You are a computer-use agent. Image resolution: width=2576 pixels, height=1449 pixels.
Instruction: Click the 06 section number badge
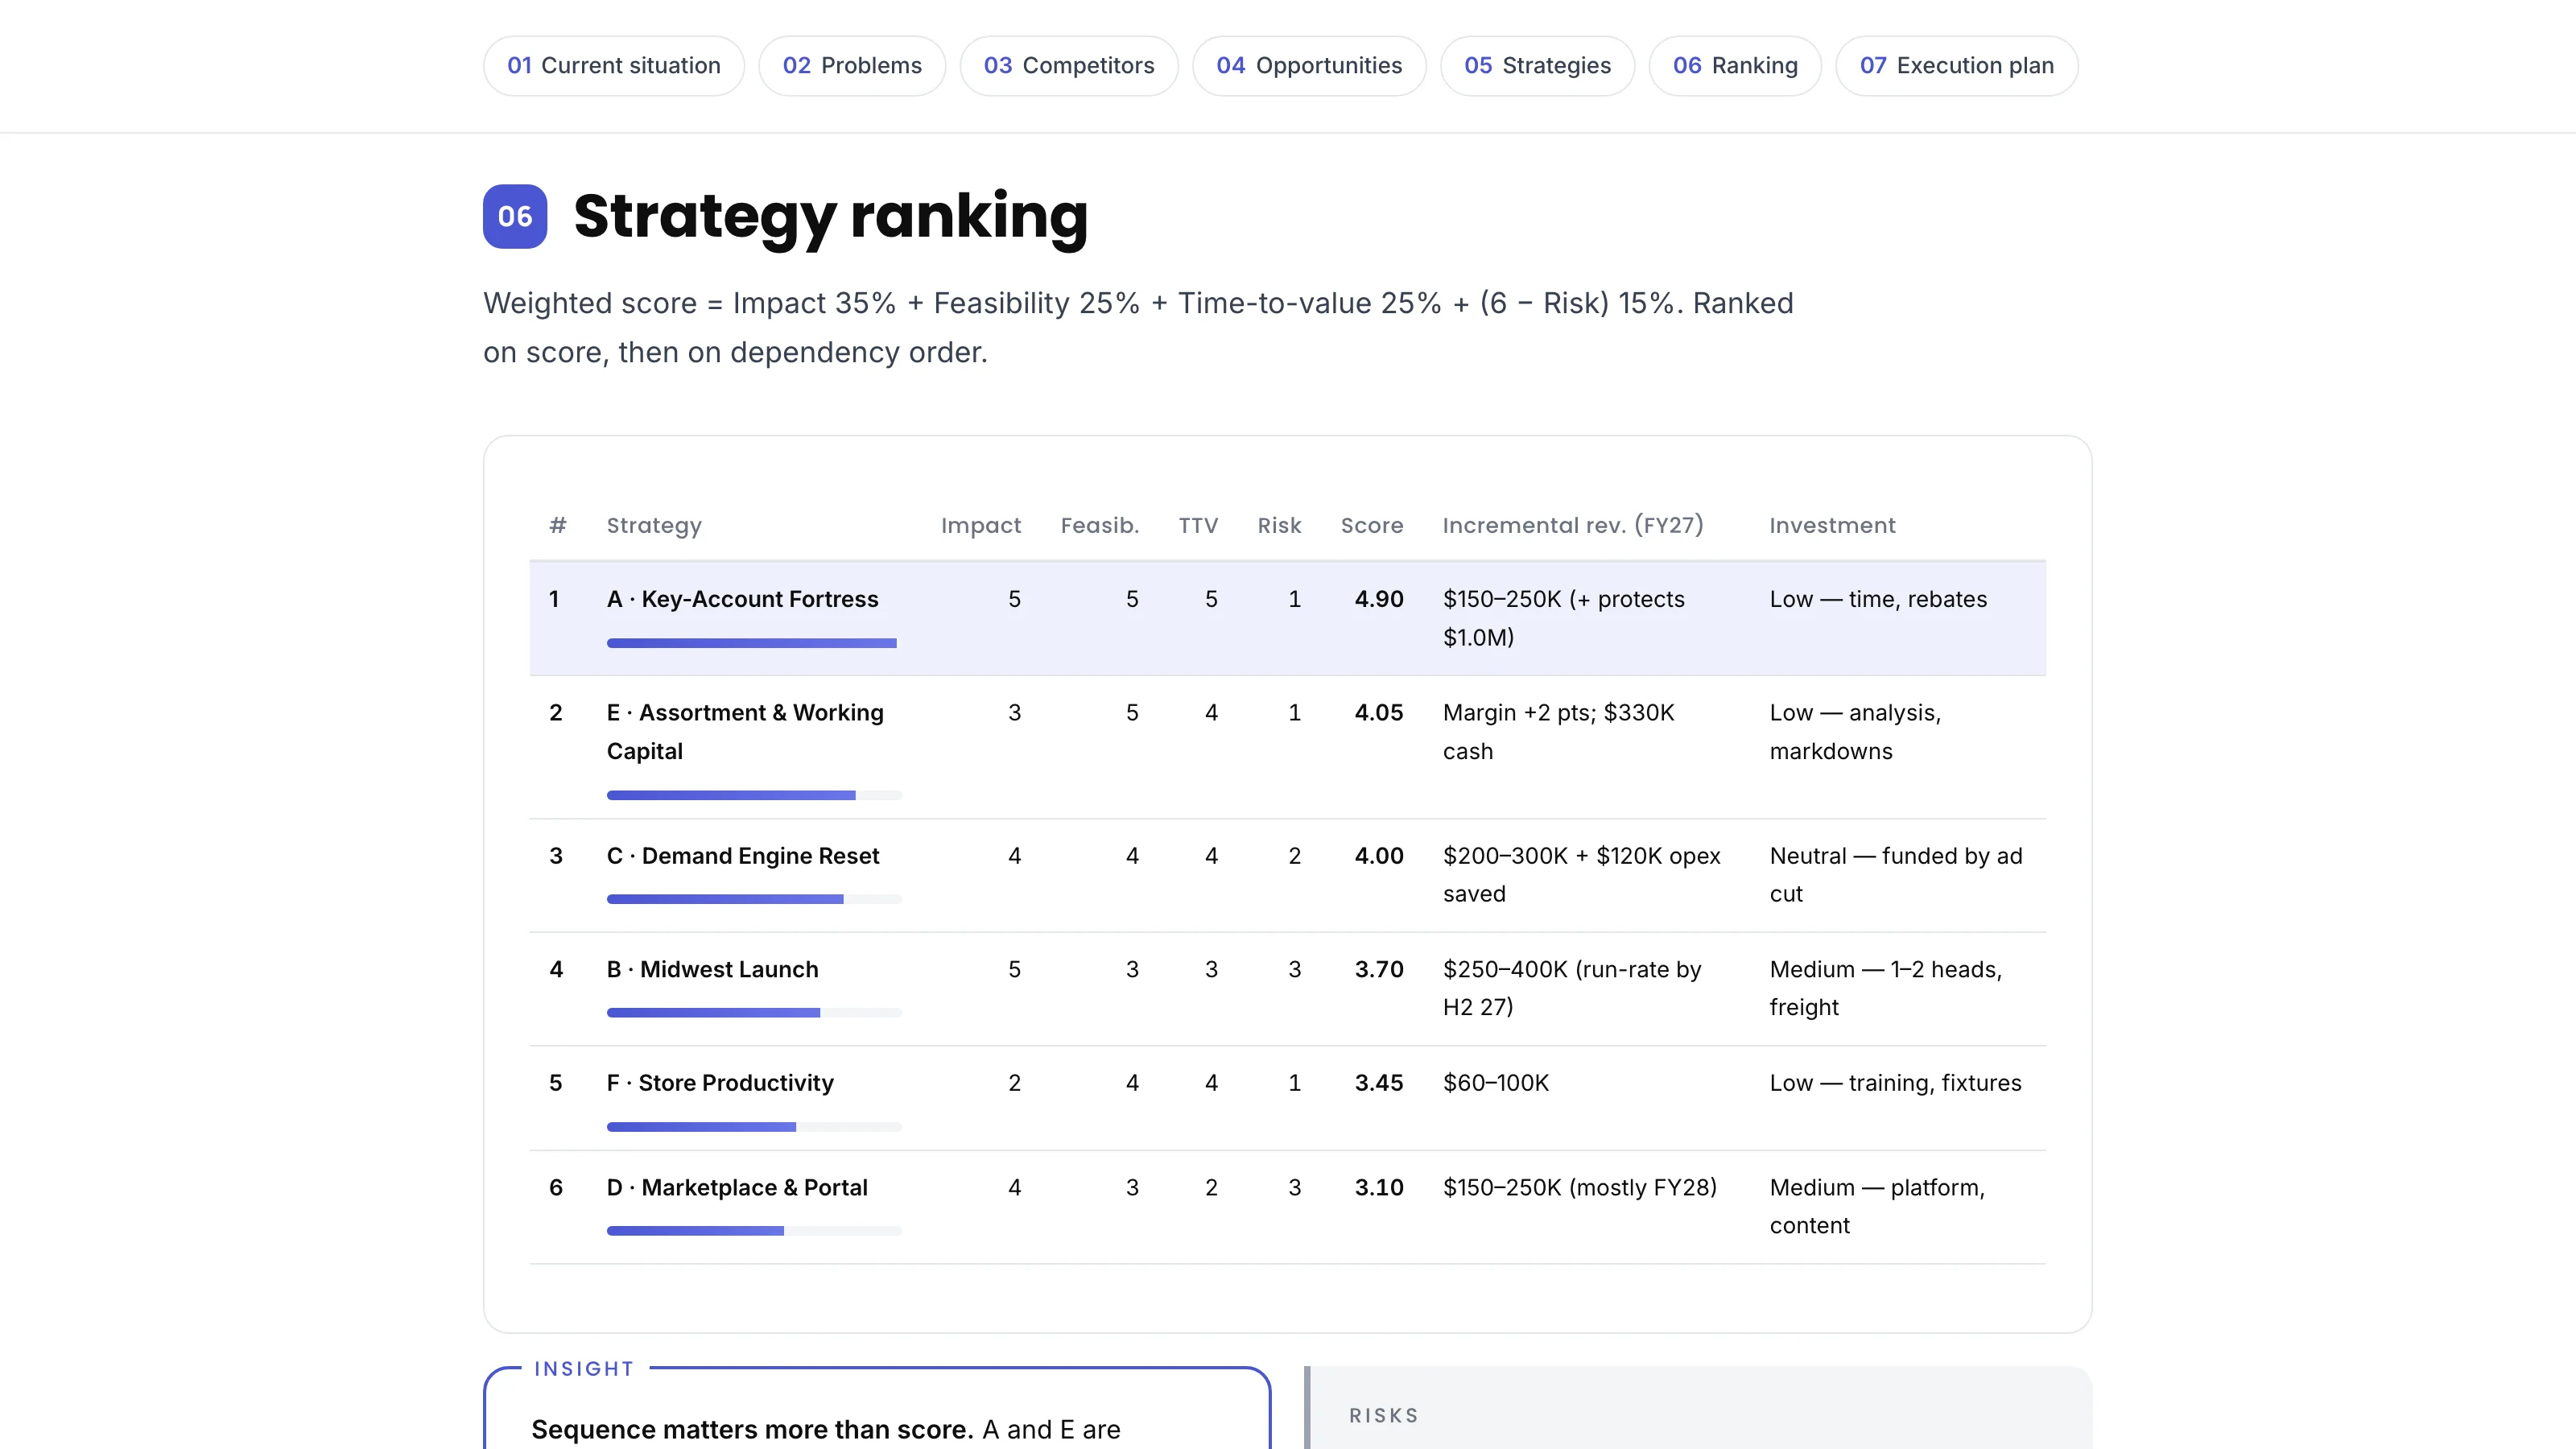(x=515, y=216)
